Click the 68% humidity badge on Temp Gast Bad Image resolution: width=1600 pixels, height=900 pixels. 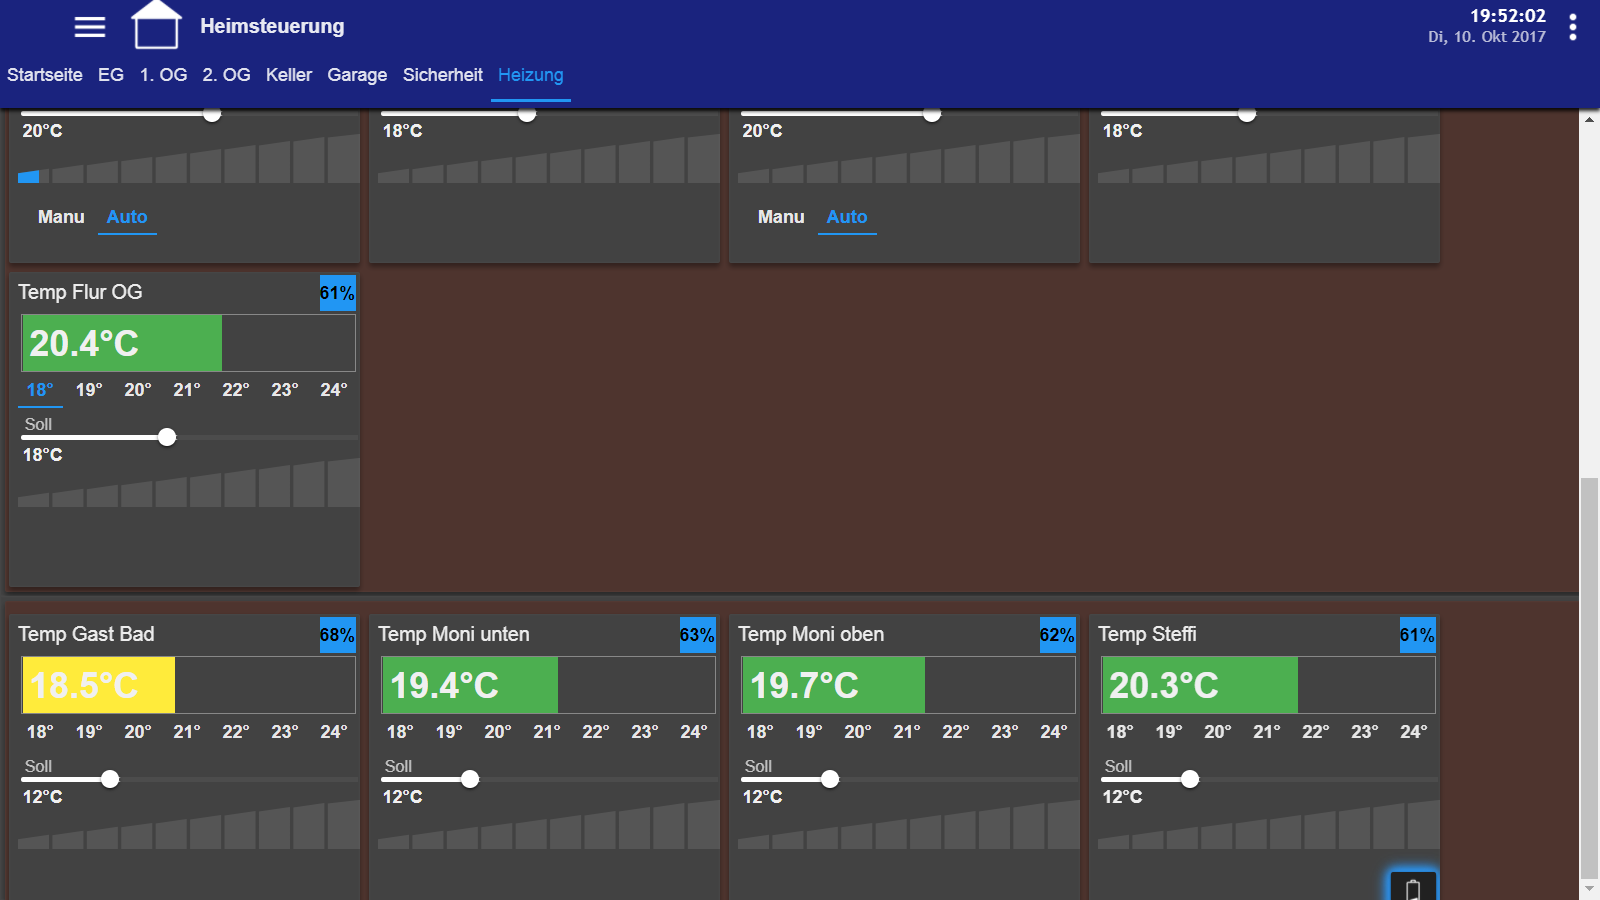[x=338, y=635]
